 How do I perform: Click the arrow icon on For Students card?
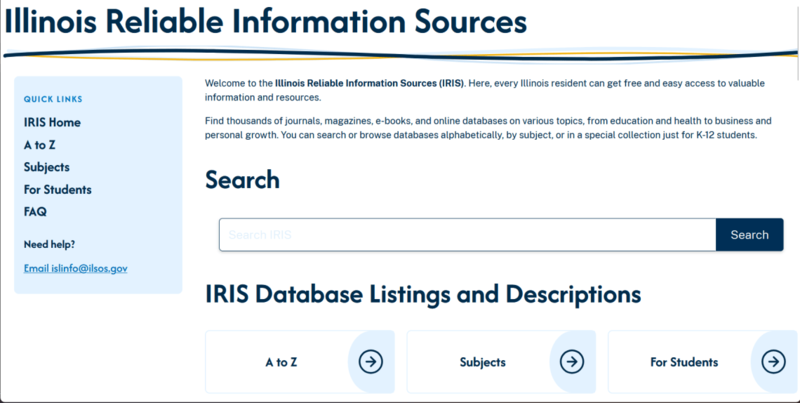773,362
